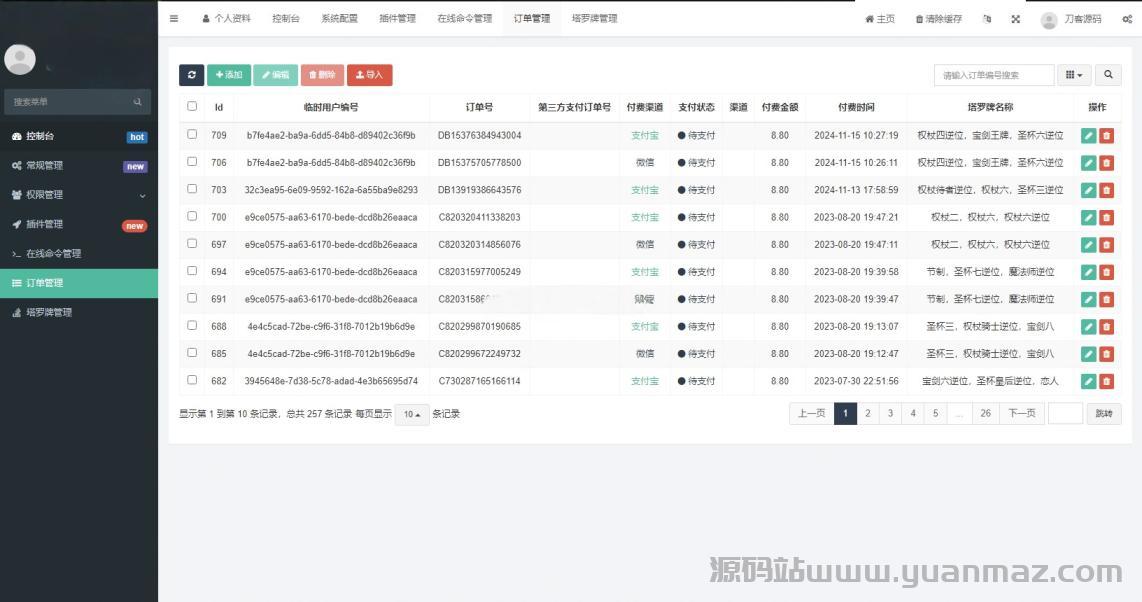The image size is (1142, 602).
Task: Click the order number search input field
Action: coord(994,75)
